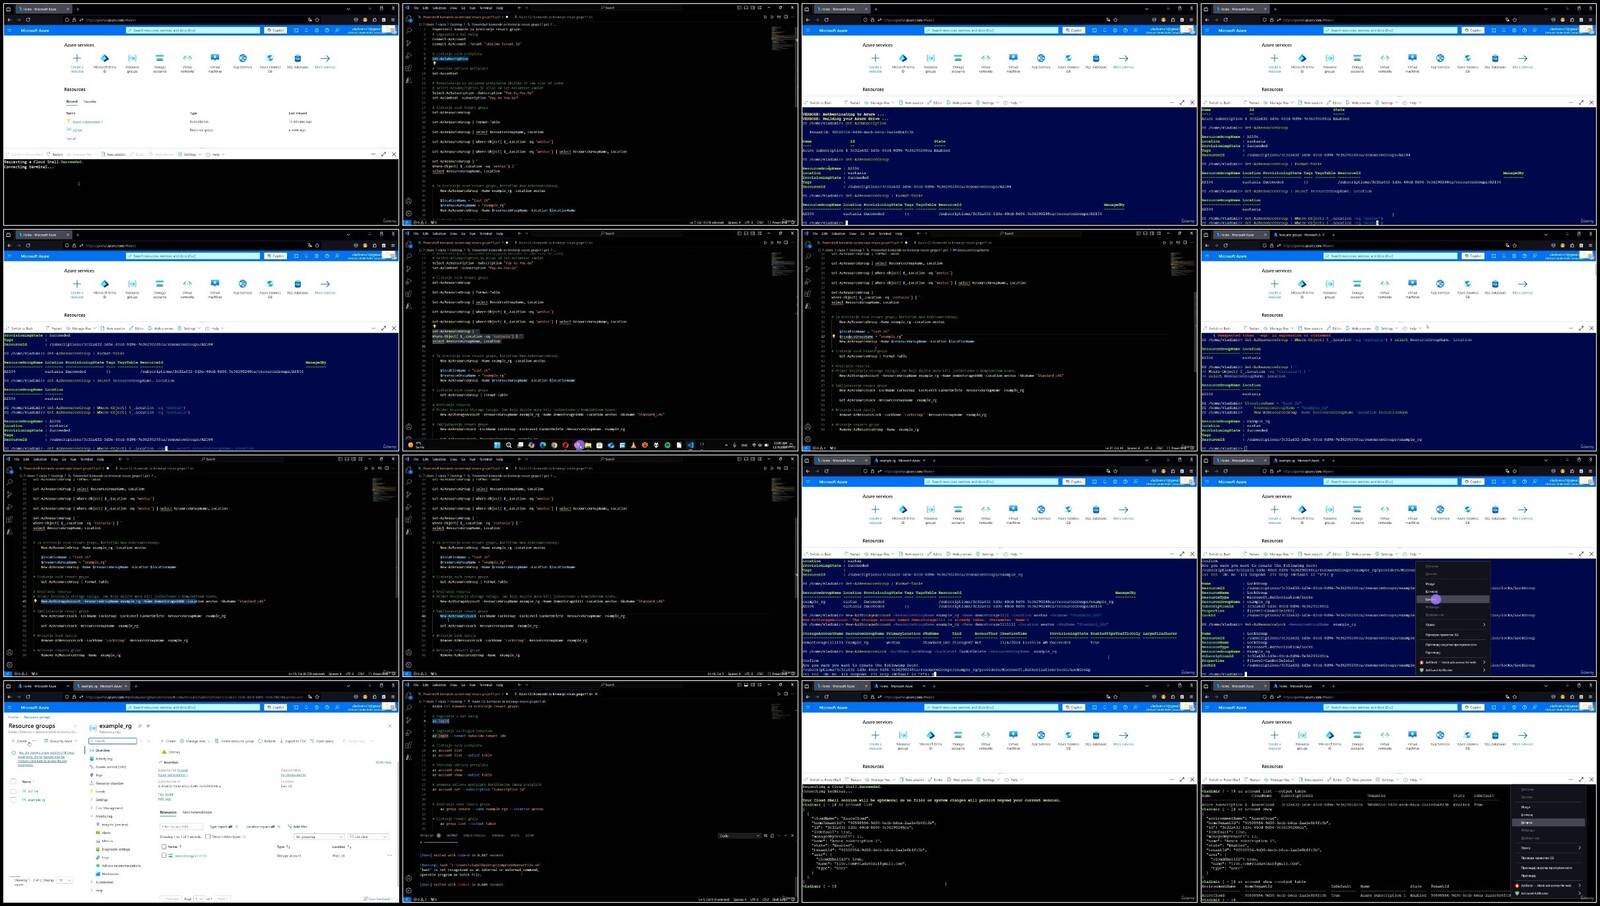Screen dimensions: 1600x906
Task: Tick the Name header checkbox in resources table
Action: click(164, 846)
